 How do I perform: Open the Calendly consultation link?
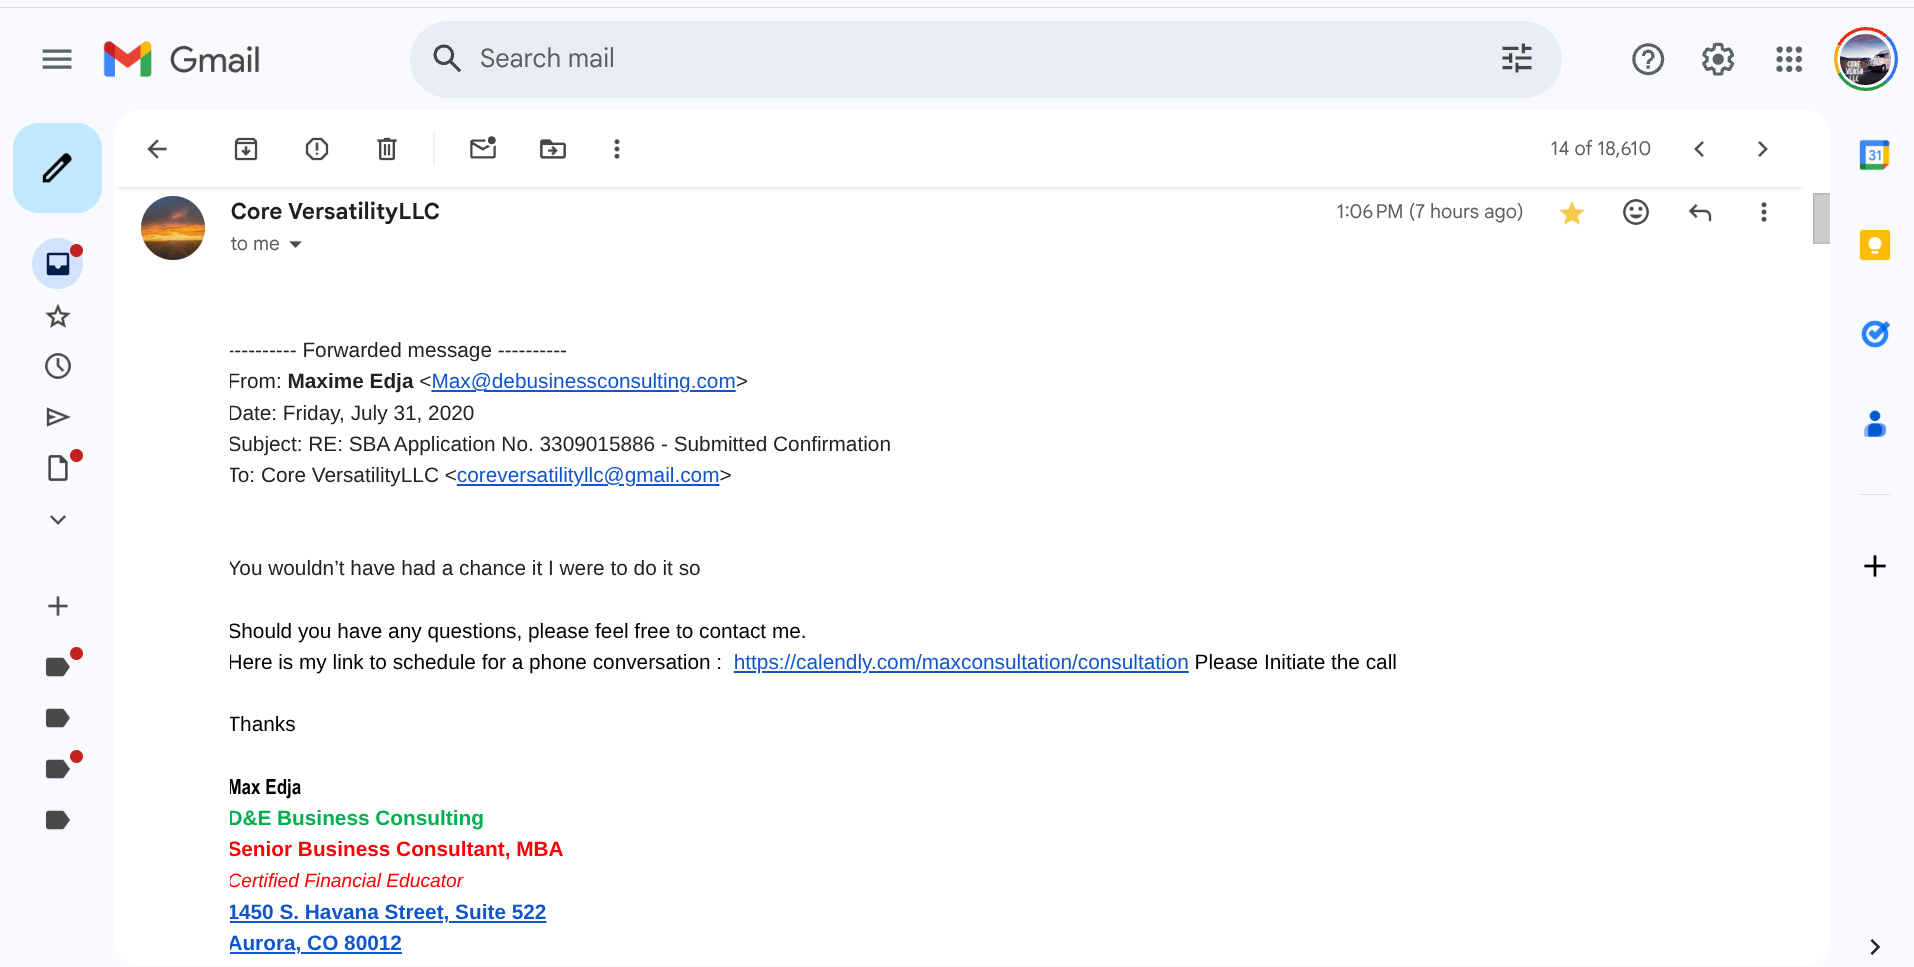coord(960,662)
